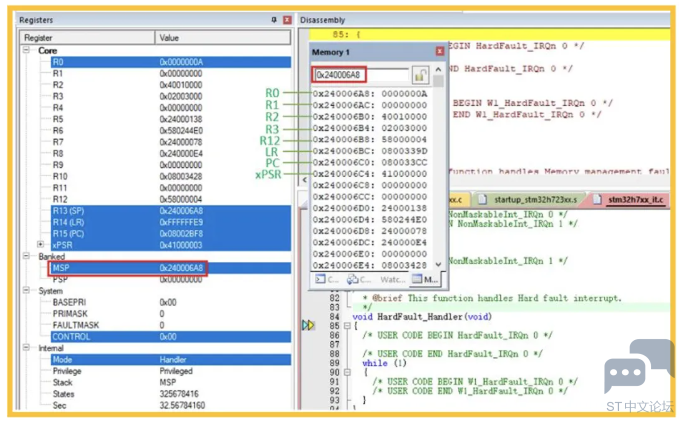The image size is (683, 422).
Task: Open the Memory tab labeled M...
Action: (x=426, y=279)
